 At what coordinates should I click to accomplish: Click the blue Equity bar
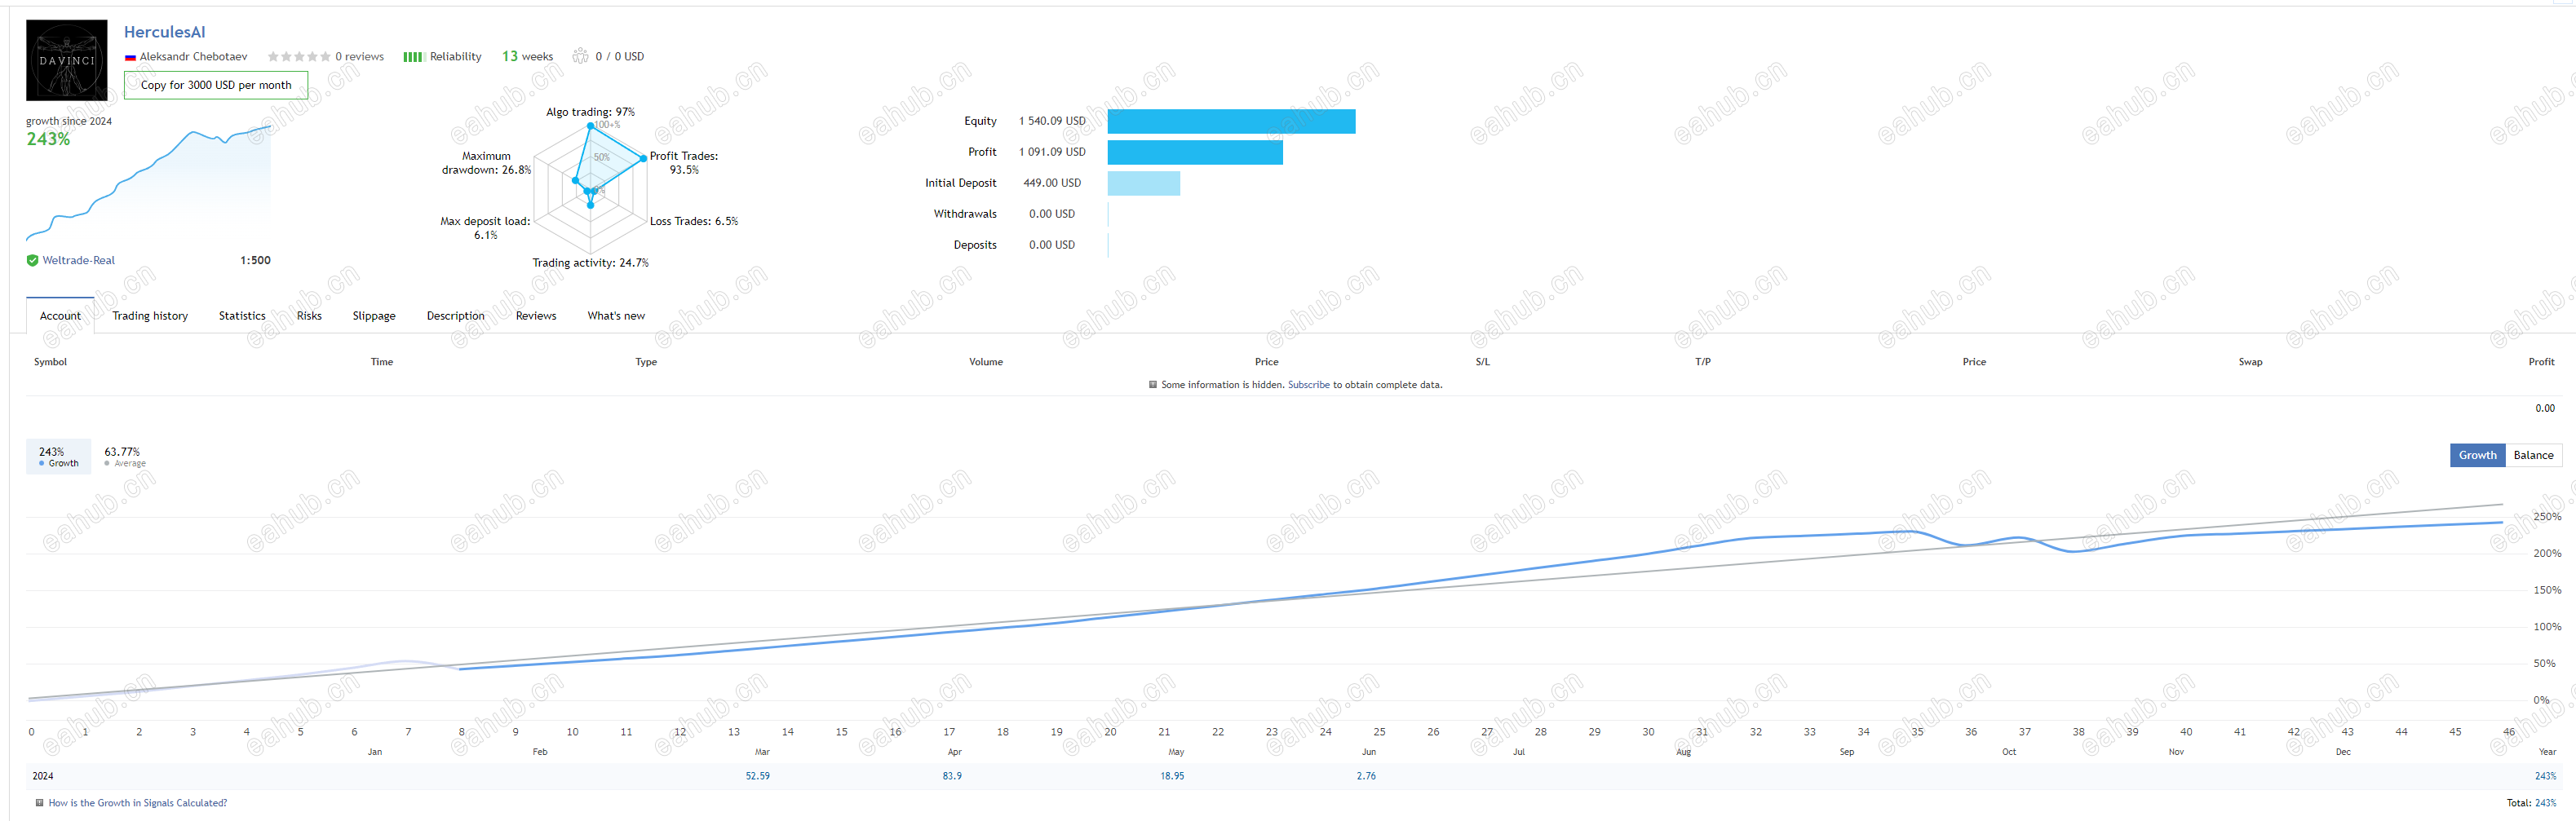click(x=1231, y=121)
